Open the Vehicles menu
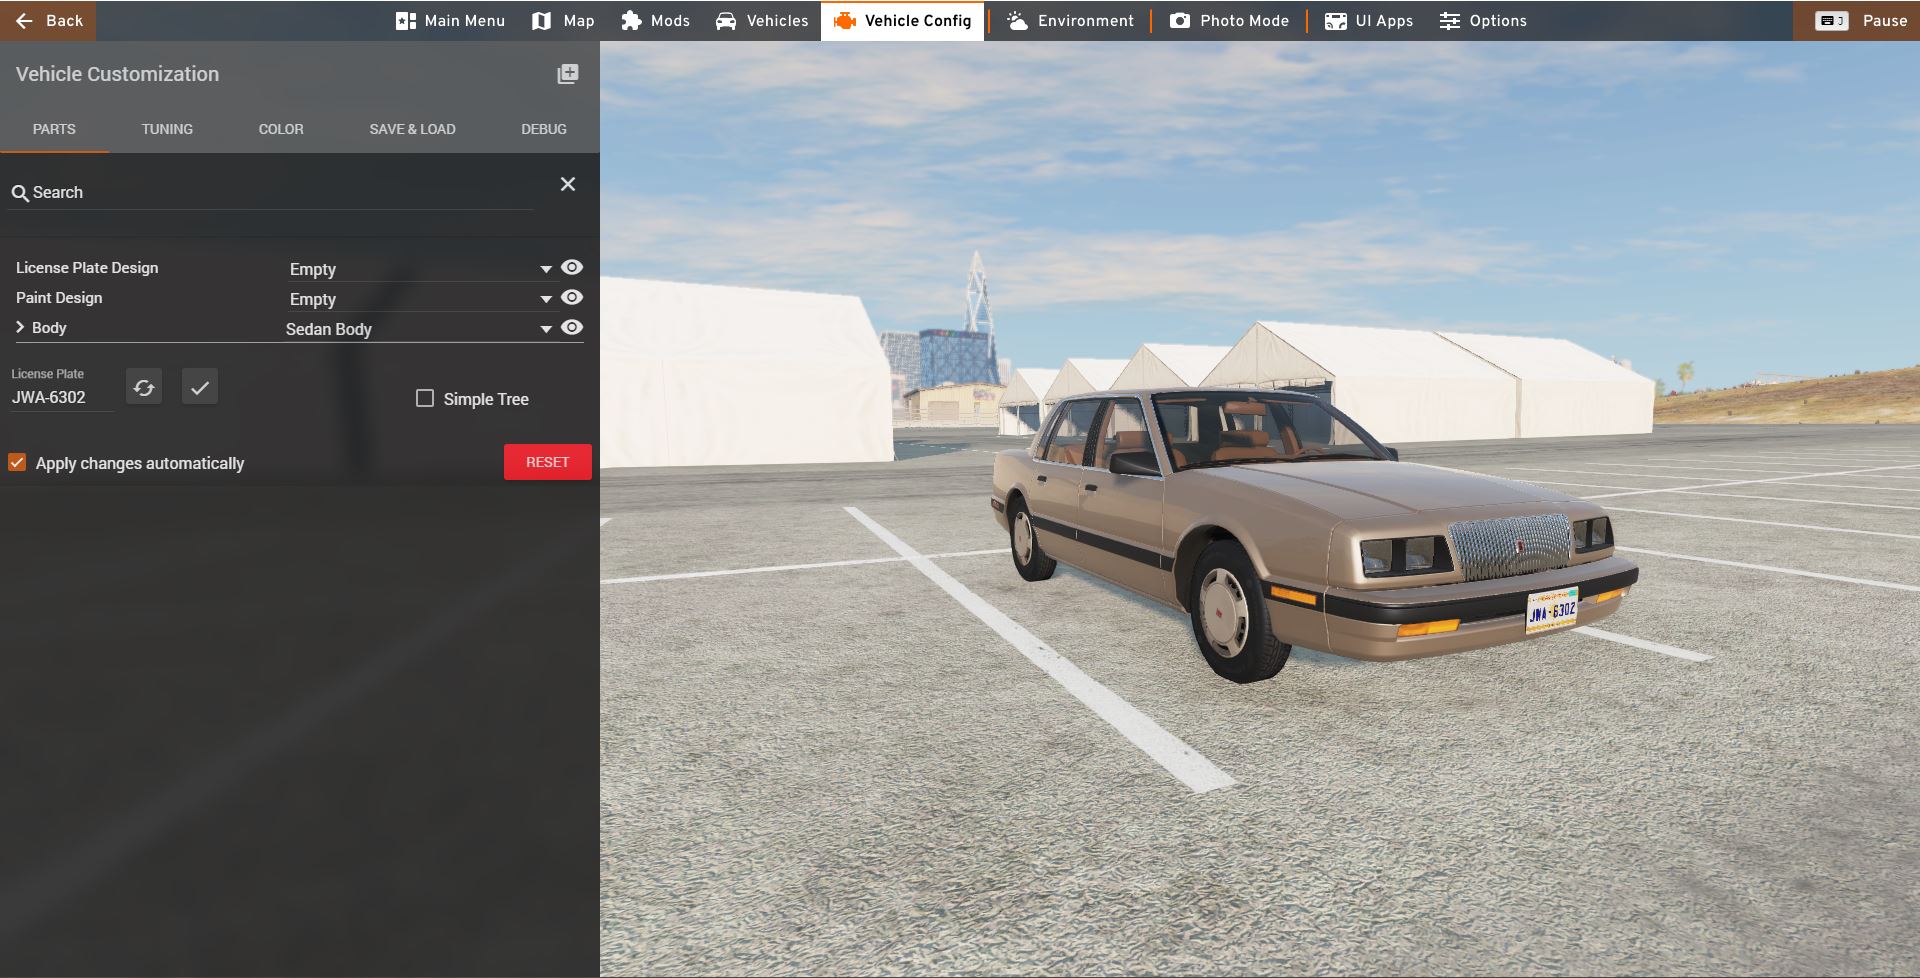 click(x=762, y=21)
